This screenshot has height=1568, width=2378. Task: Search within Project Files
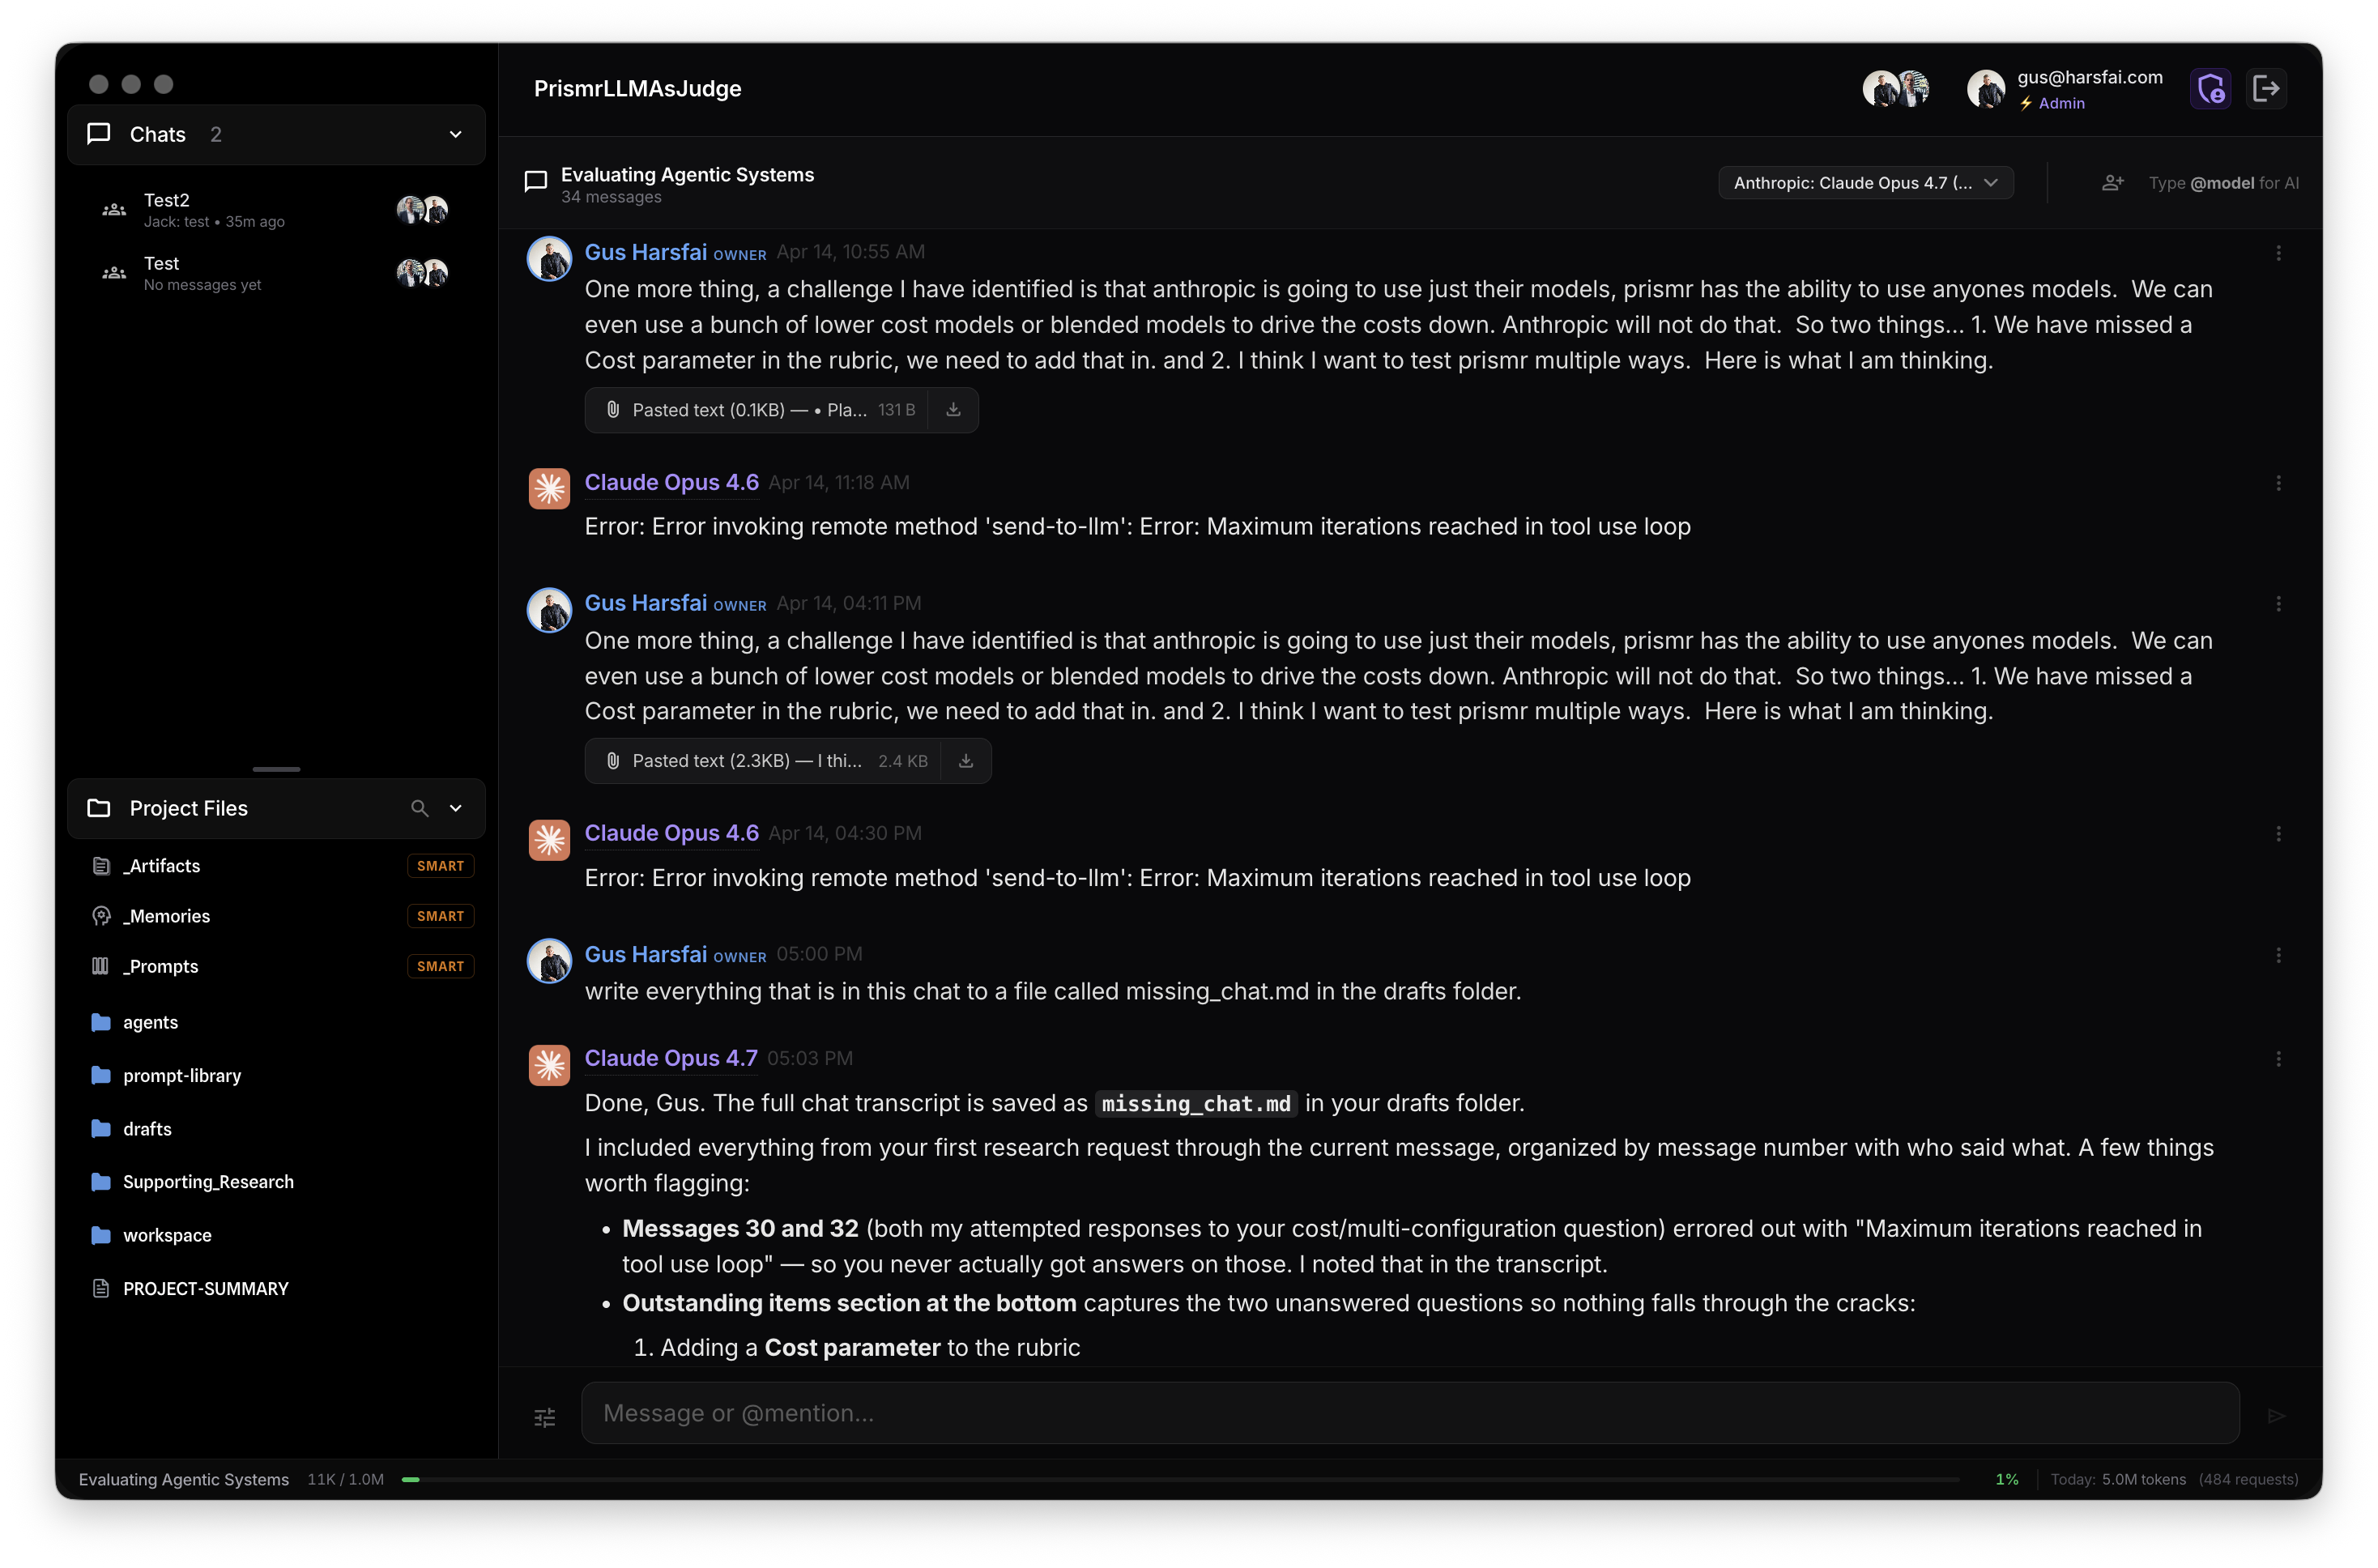420,808
